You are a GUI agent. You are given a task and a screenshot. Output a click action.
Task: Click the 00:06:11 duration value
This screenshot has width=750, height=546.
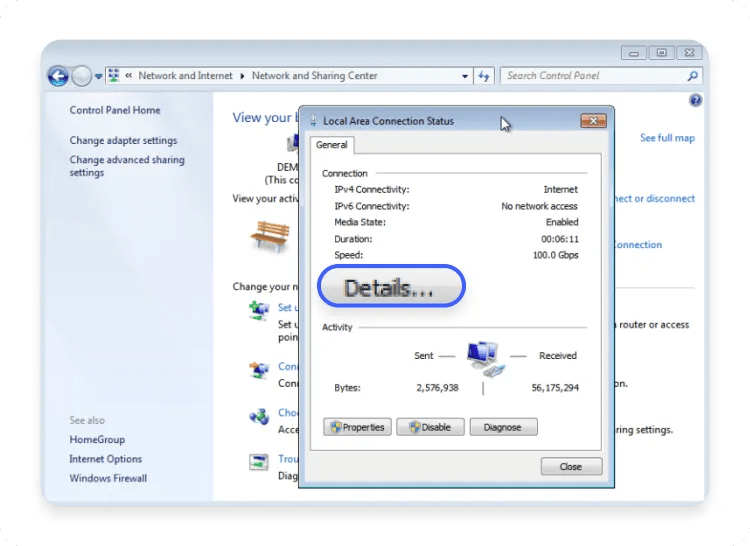tap(560, 239)
